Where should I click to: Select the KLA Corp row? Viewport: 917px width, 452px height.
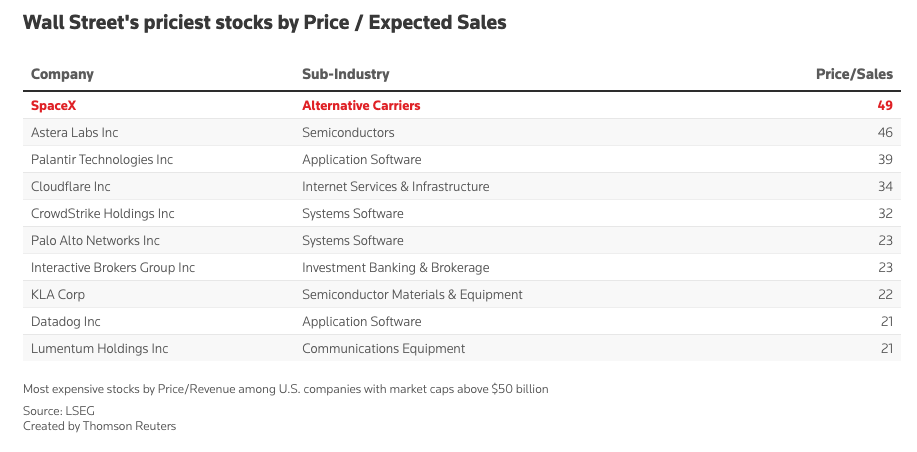[462, 294]
